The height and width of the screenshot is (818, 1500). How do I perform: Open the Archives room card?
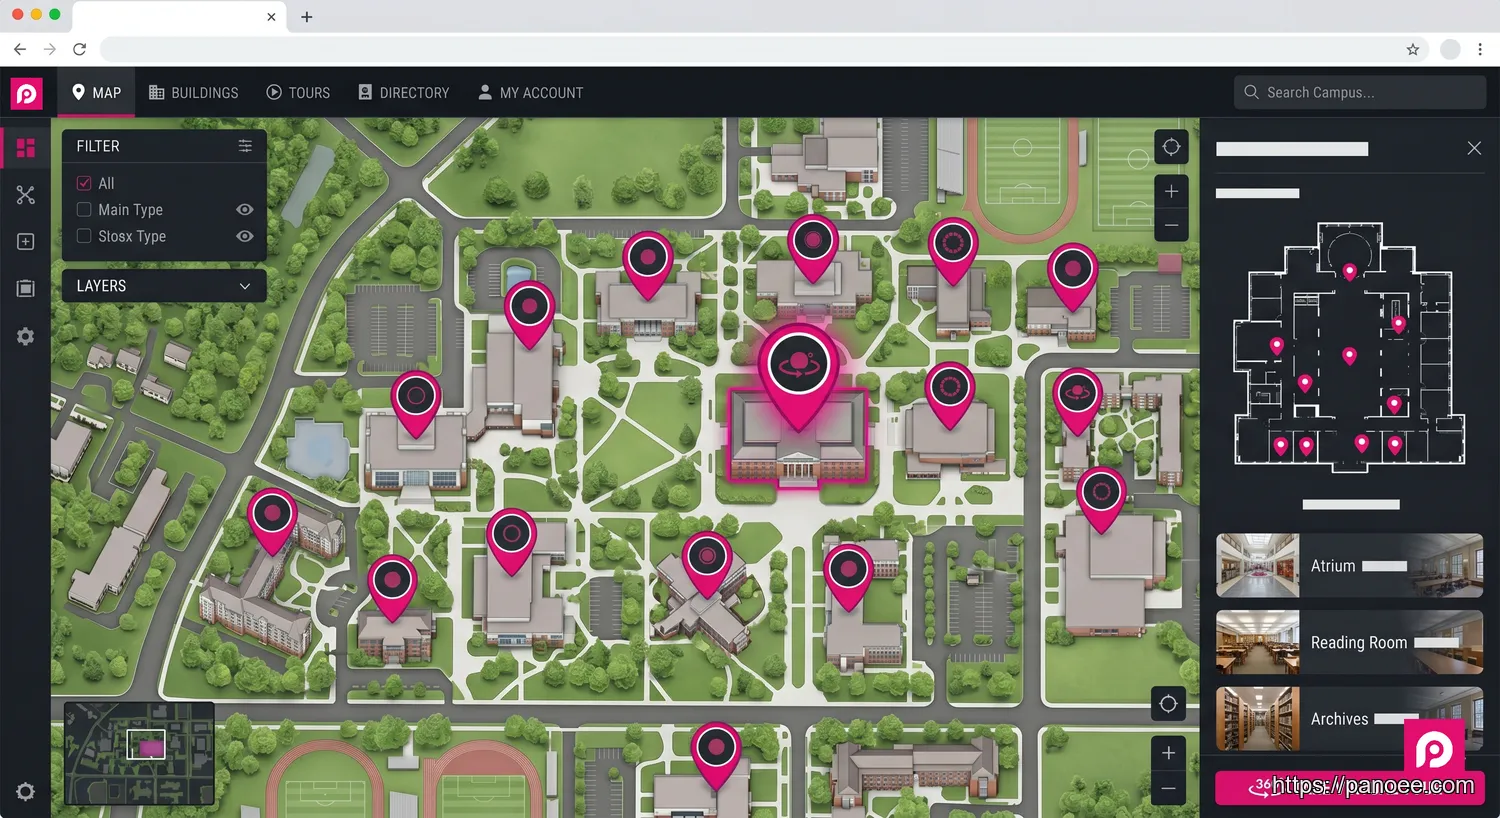click(1349, 719)
